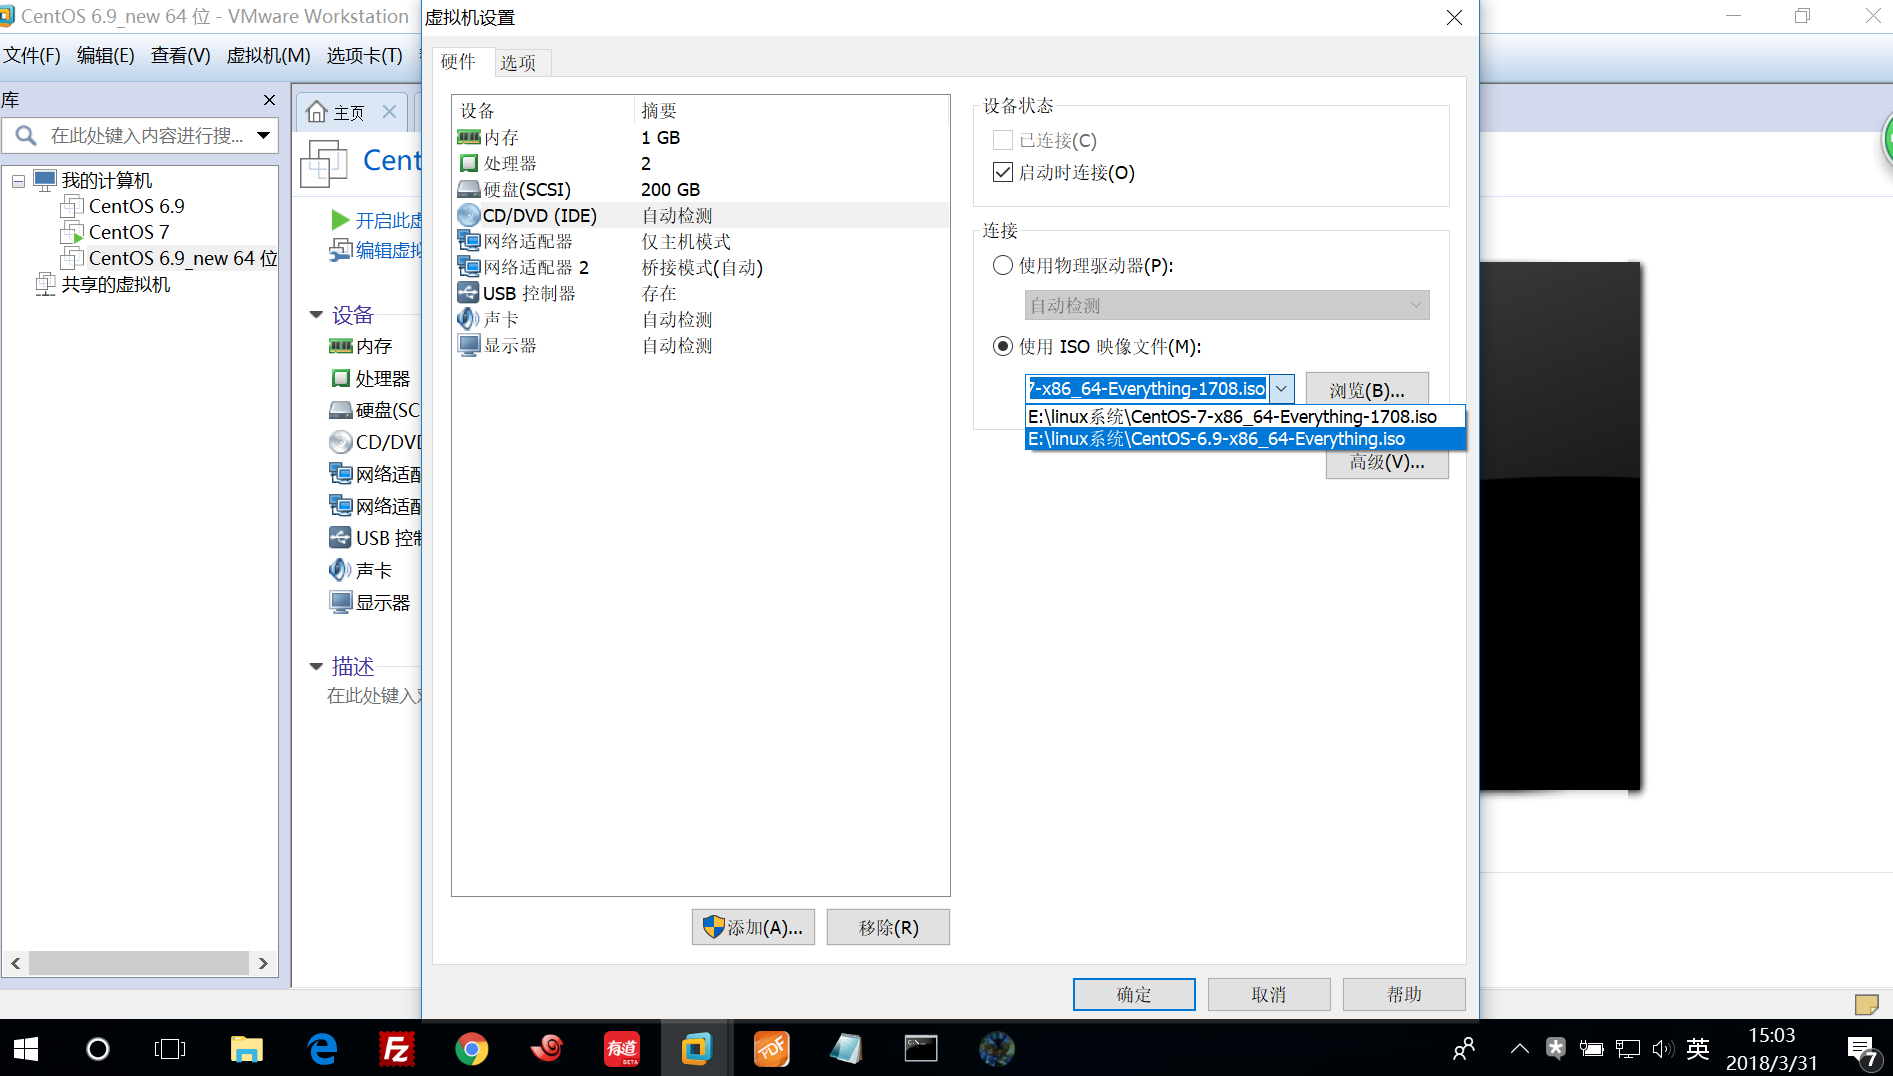
Task: Click the 浏览(B)... button
Action: [x=1367, y=390]
